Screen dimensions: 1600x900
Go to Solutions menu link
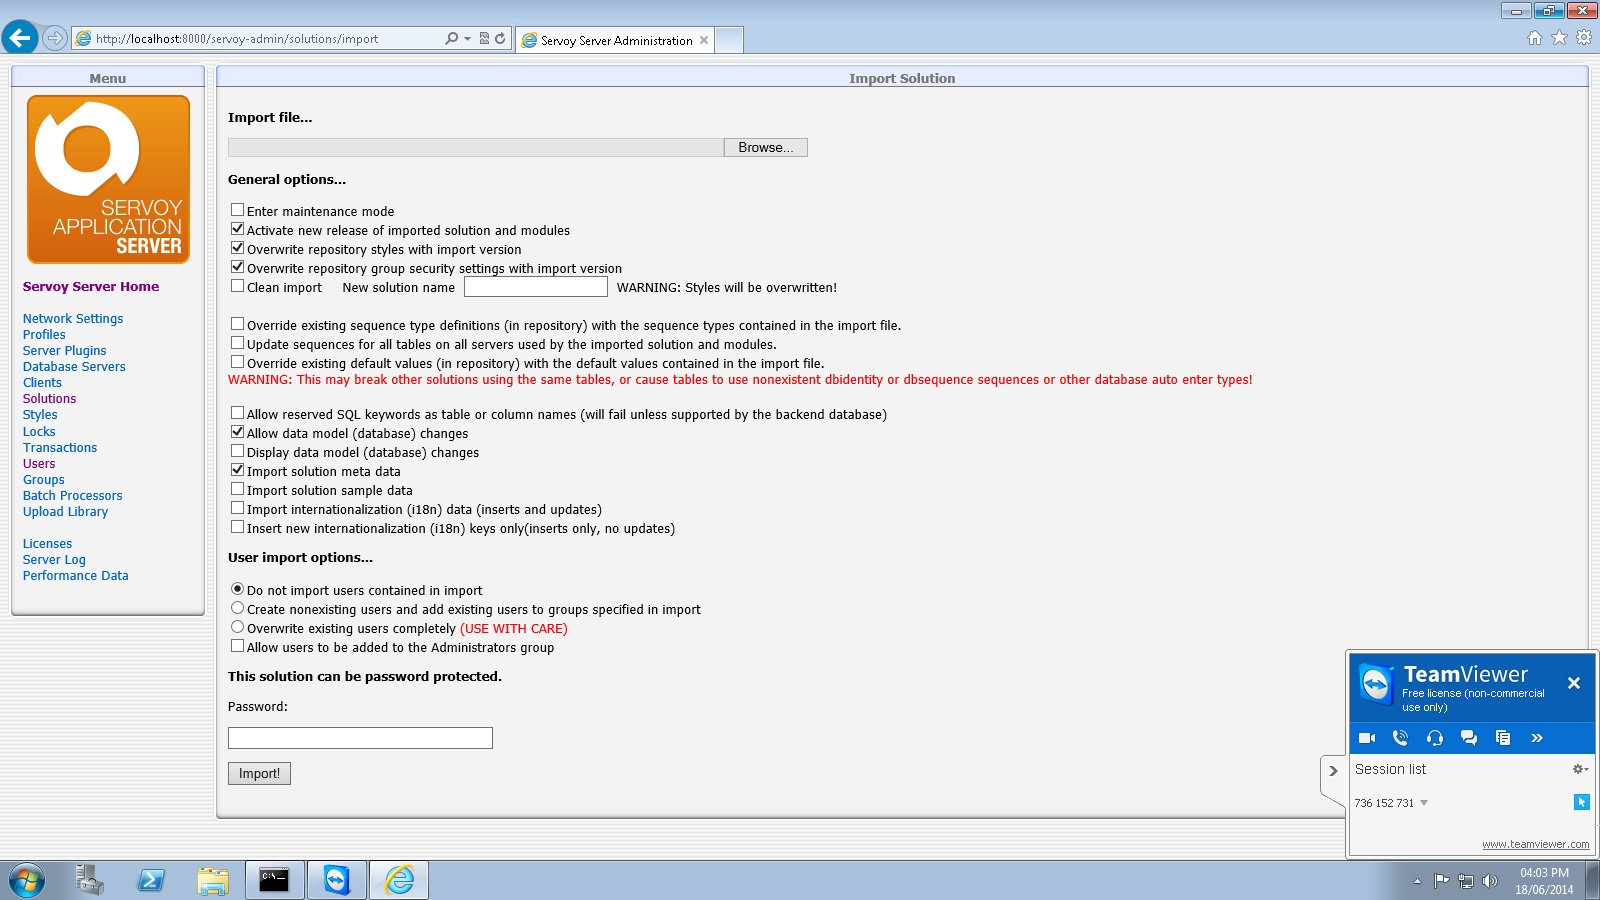[x=49, y=399]
